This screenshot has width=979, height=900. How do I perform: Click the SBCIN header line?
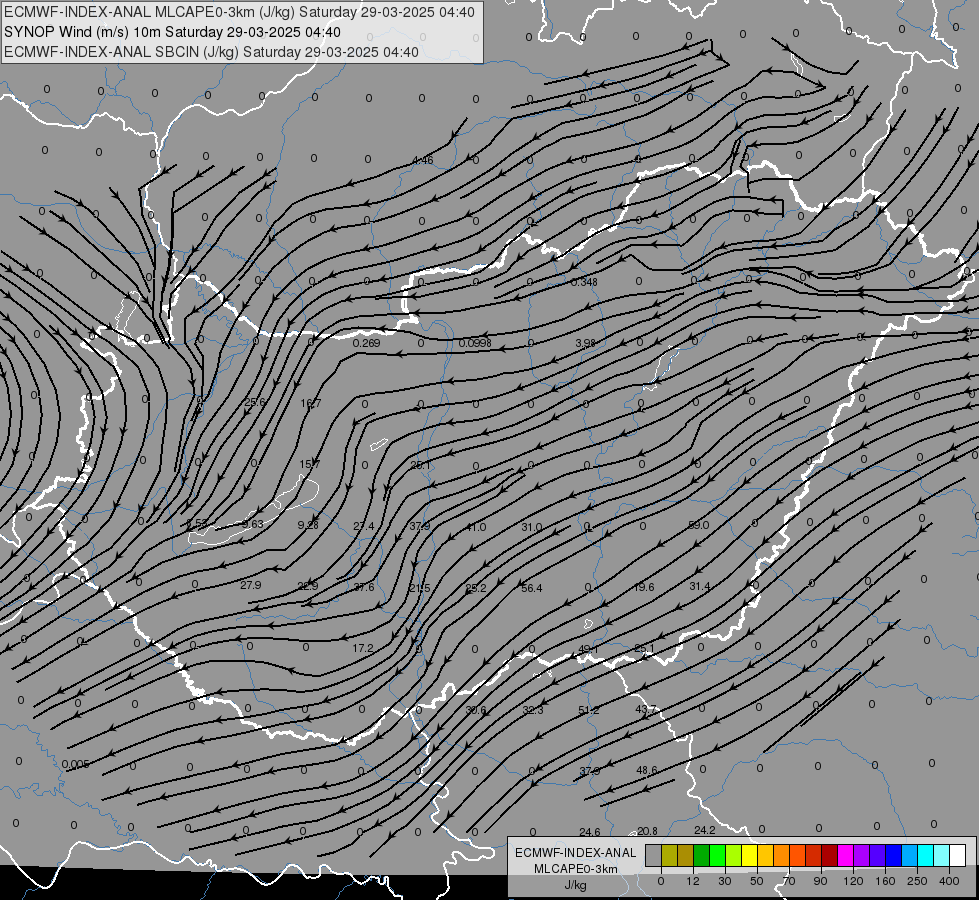211,52
